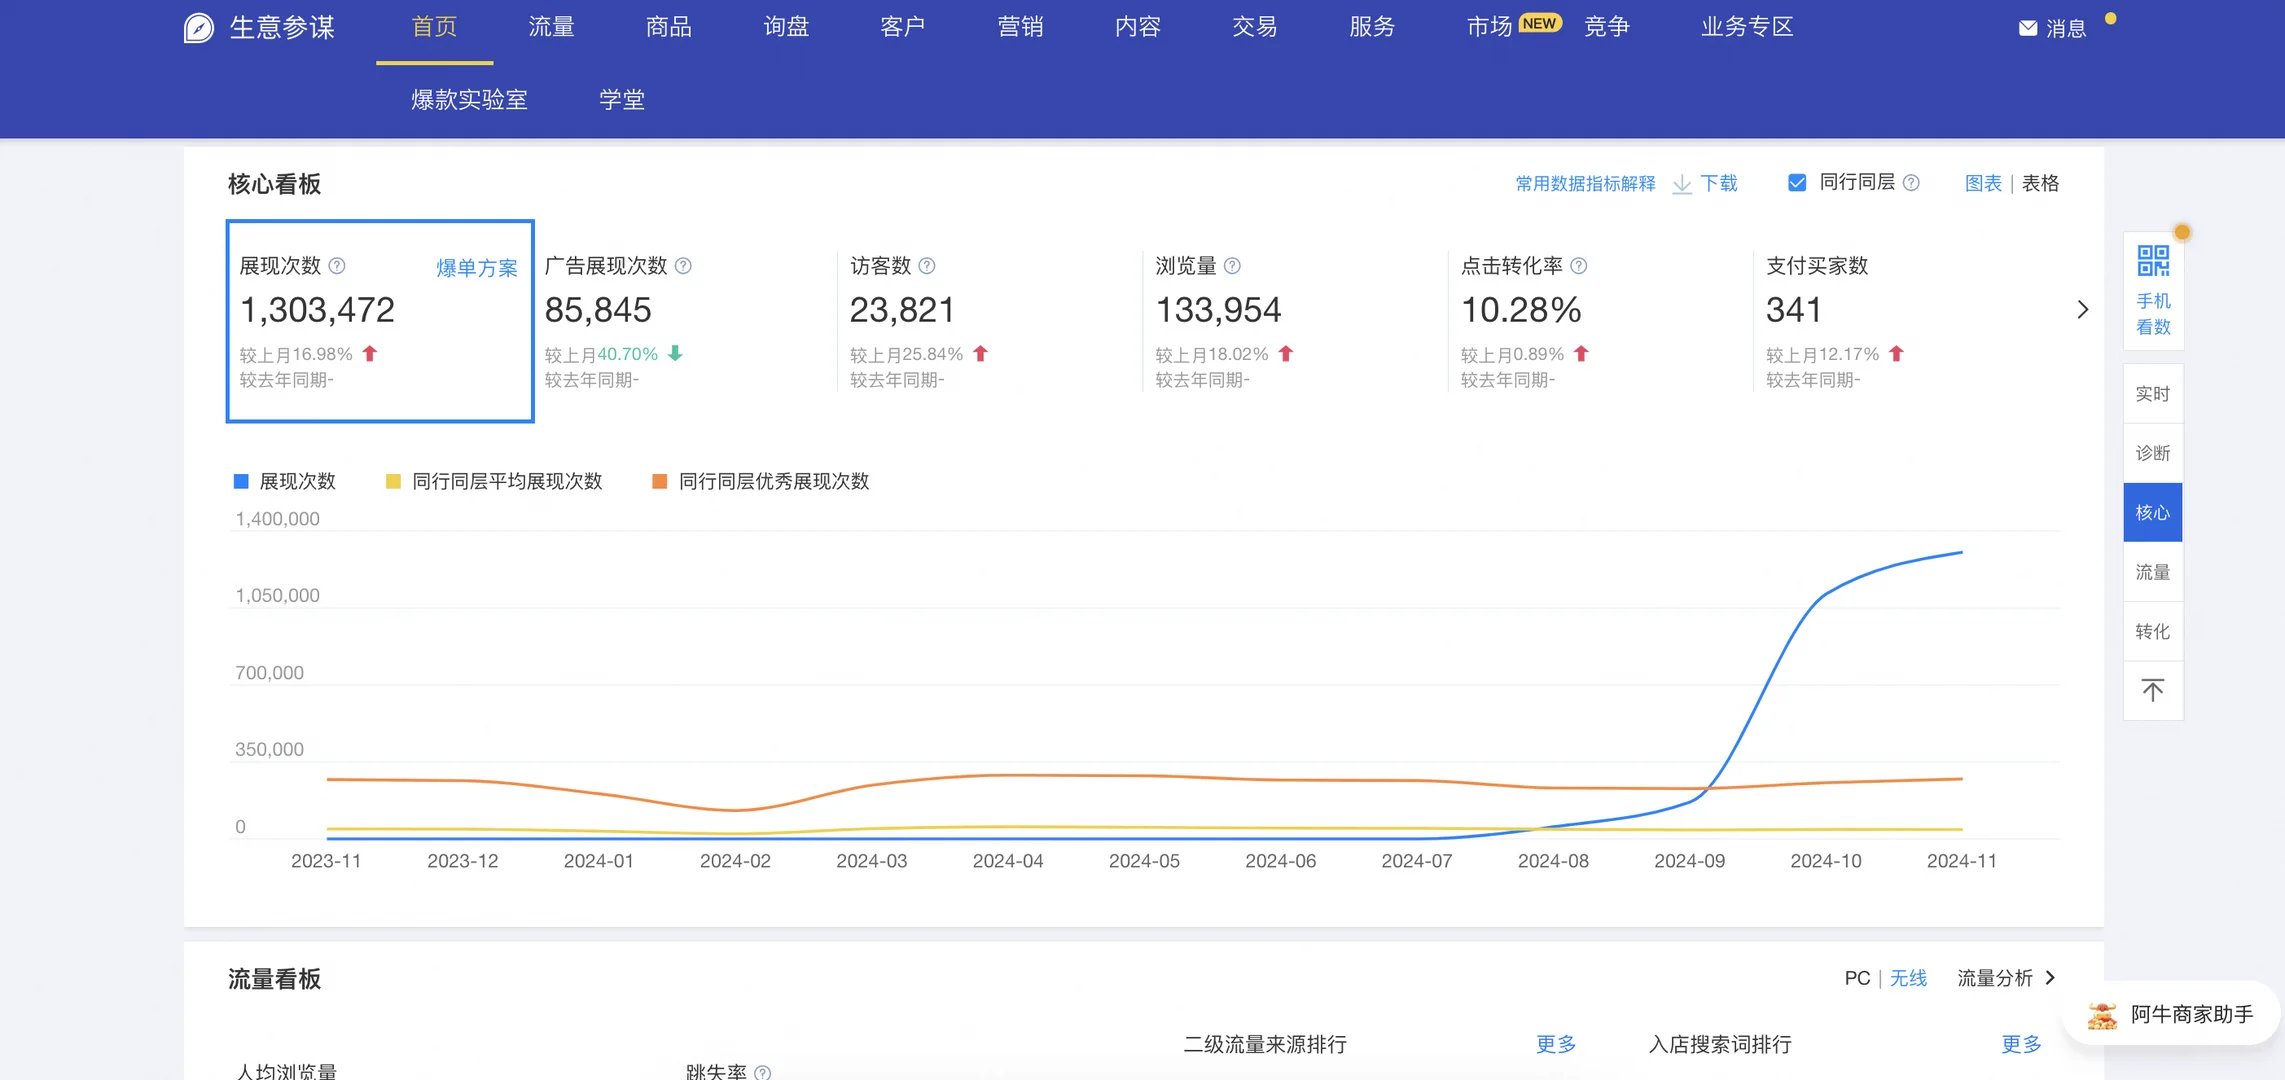
Task: Click the 流量看板 section title
Action: pos(274,979)
